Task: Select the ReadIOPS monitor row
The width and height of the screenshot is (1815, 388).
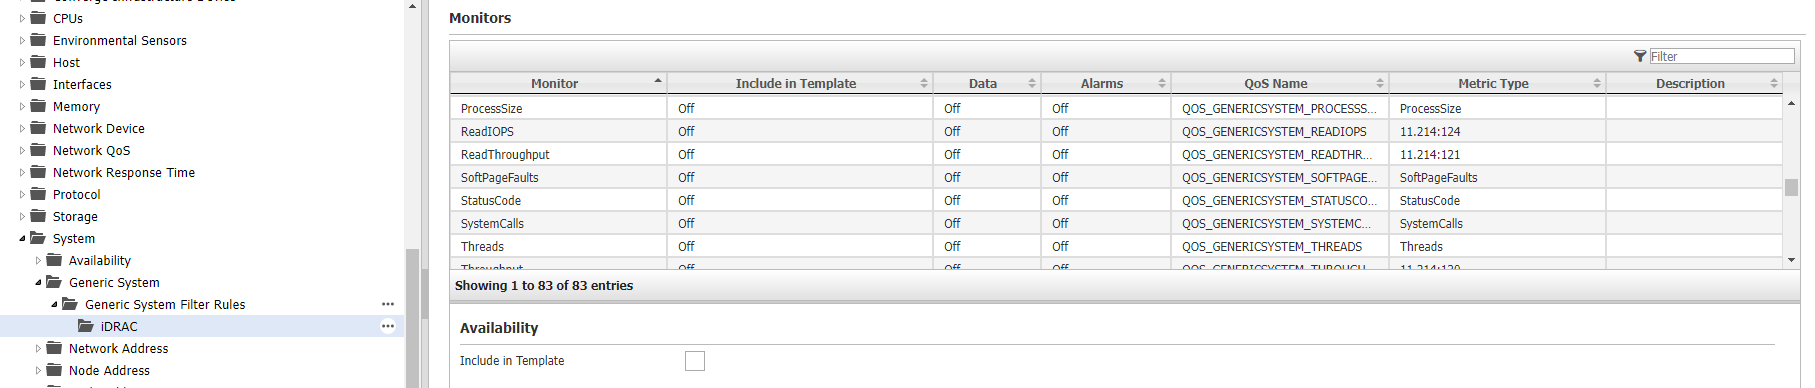Action: (1116, 131)
